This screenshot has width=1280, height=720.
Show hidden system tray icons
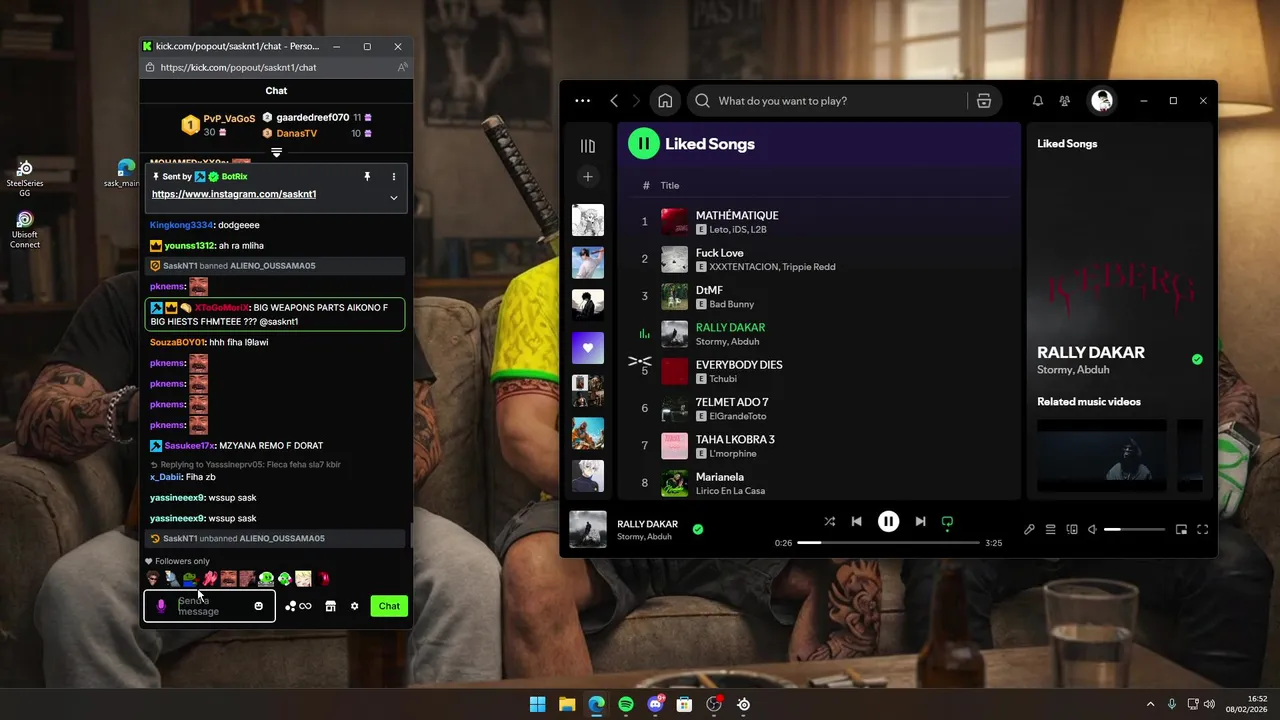click(1150, 704)
